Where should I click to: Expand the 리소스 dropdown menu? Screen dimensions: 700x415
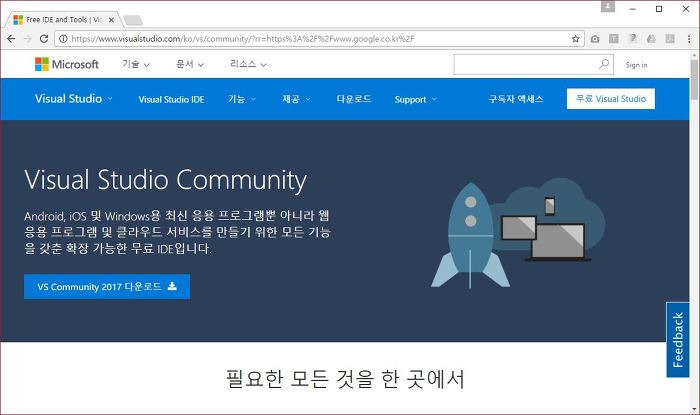tap(248, 64)
